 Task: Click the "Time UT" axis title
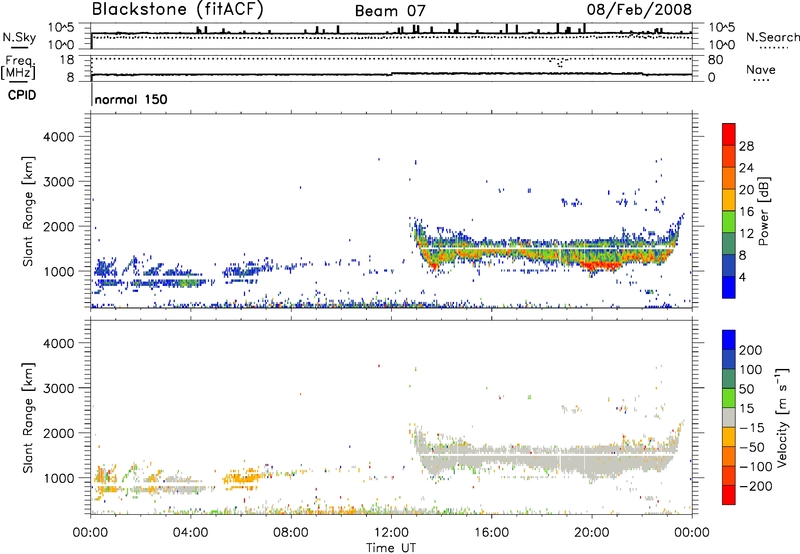(391, 548)
